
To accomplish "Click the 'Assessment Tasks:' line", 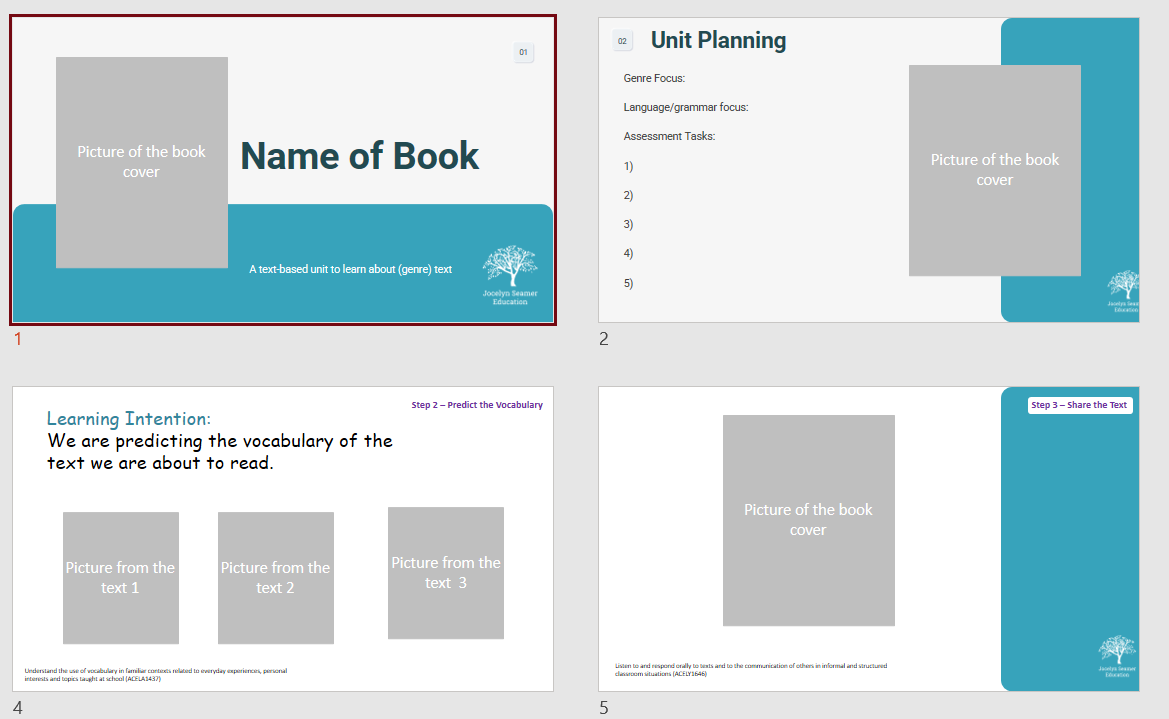I will click(669, 136).
